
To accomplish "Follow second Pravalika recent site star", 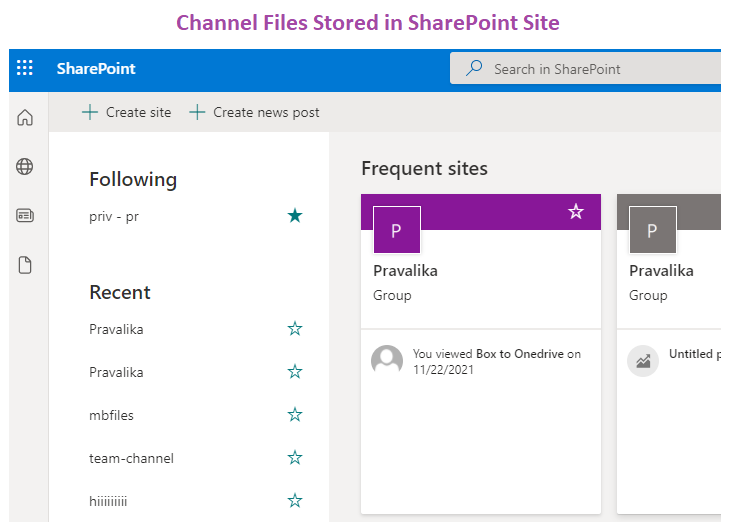I will (x=295, y=372).
